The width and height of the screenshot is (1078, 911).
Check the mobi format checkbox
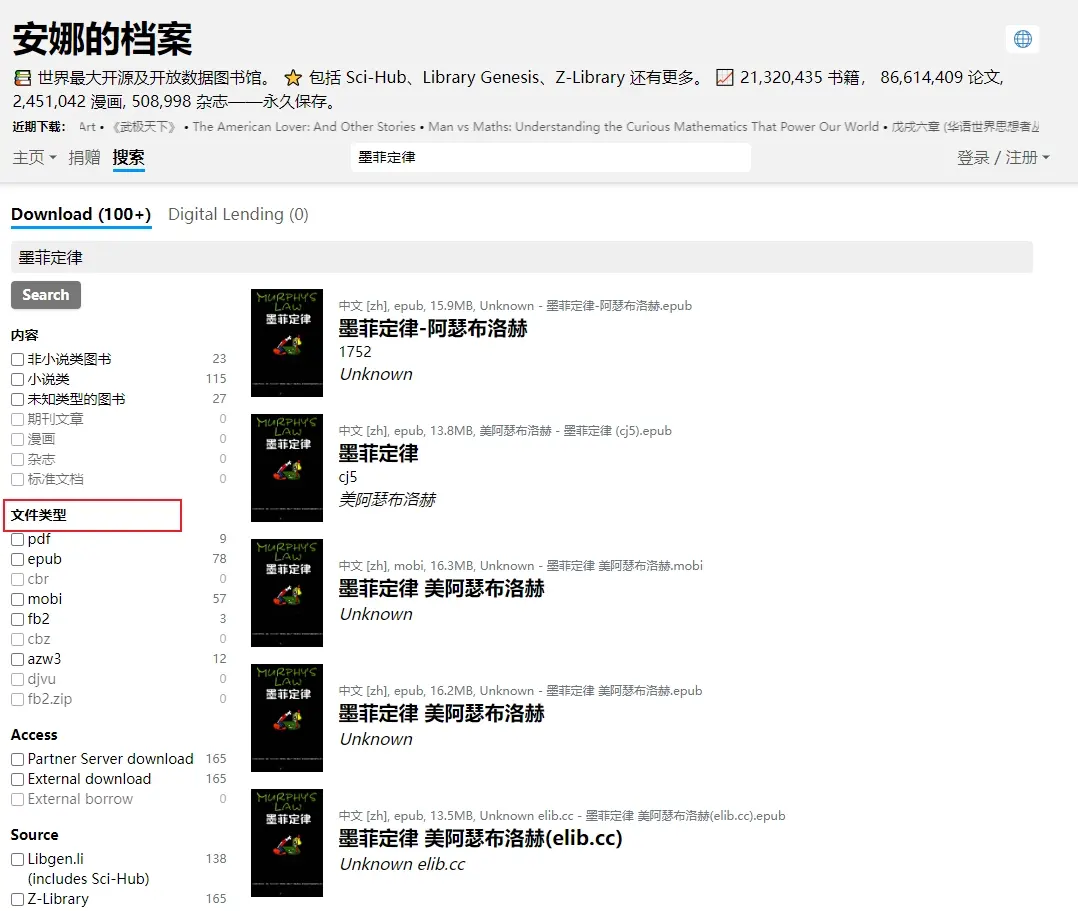tap(17, 598)
